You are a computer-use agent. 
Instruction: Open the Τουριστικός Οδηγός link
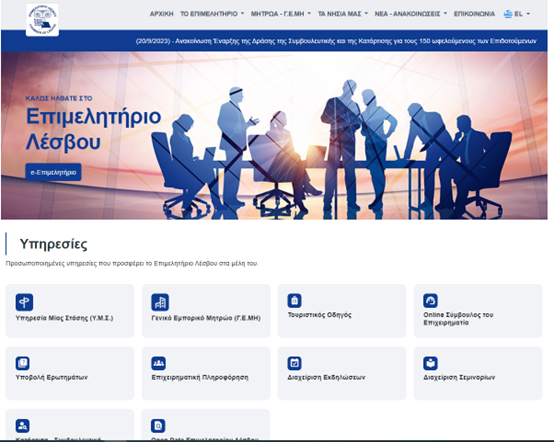pos(319,315)
